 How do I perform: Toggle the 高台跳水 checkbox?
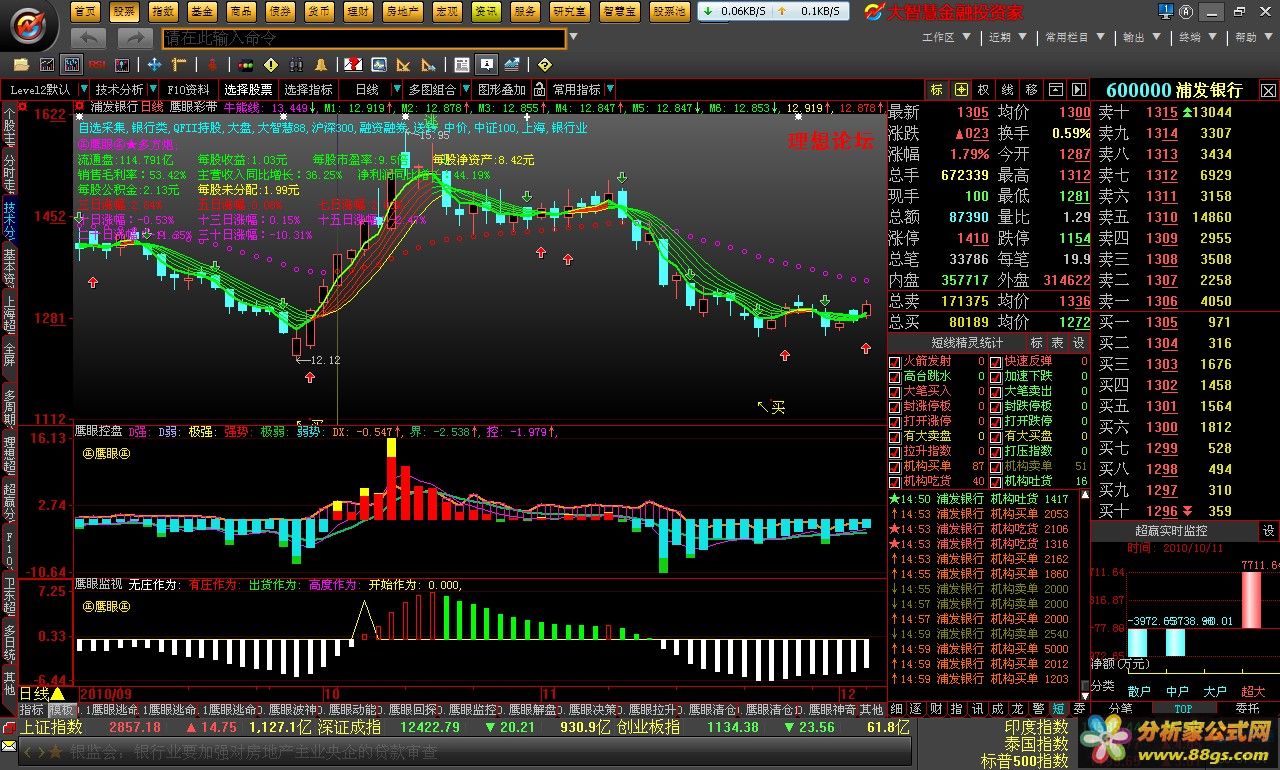coord(895,376)
